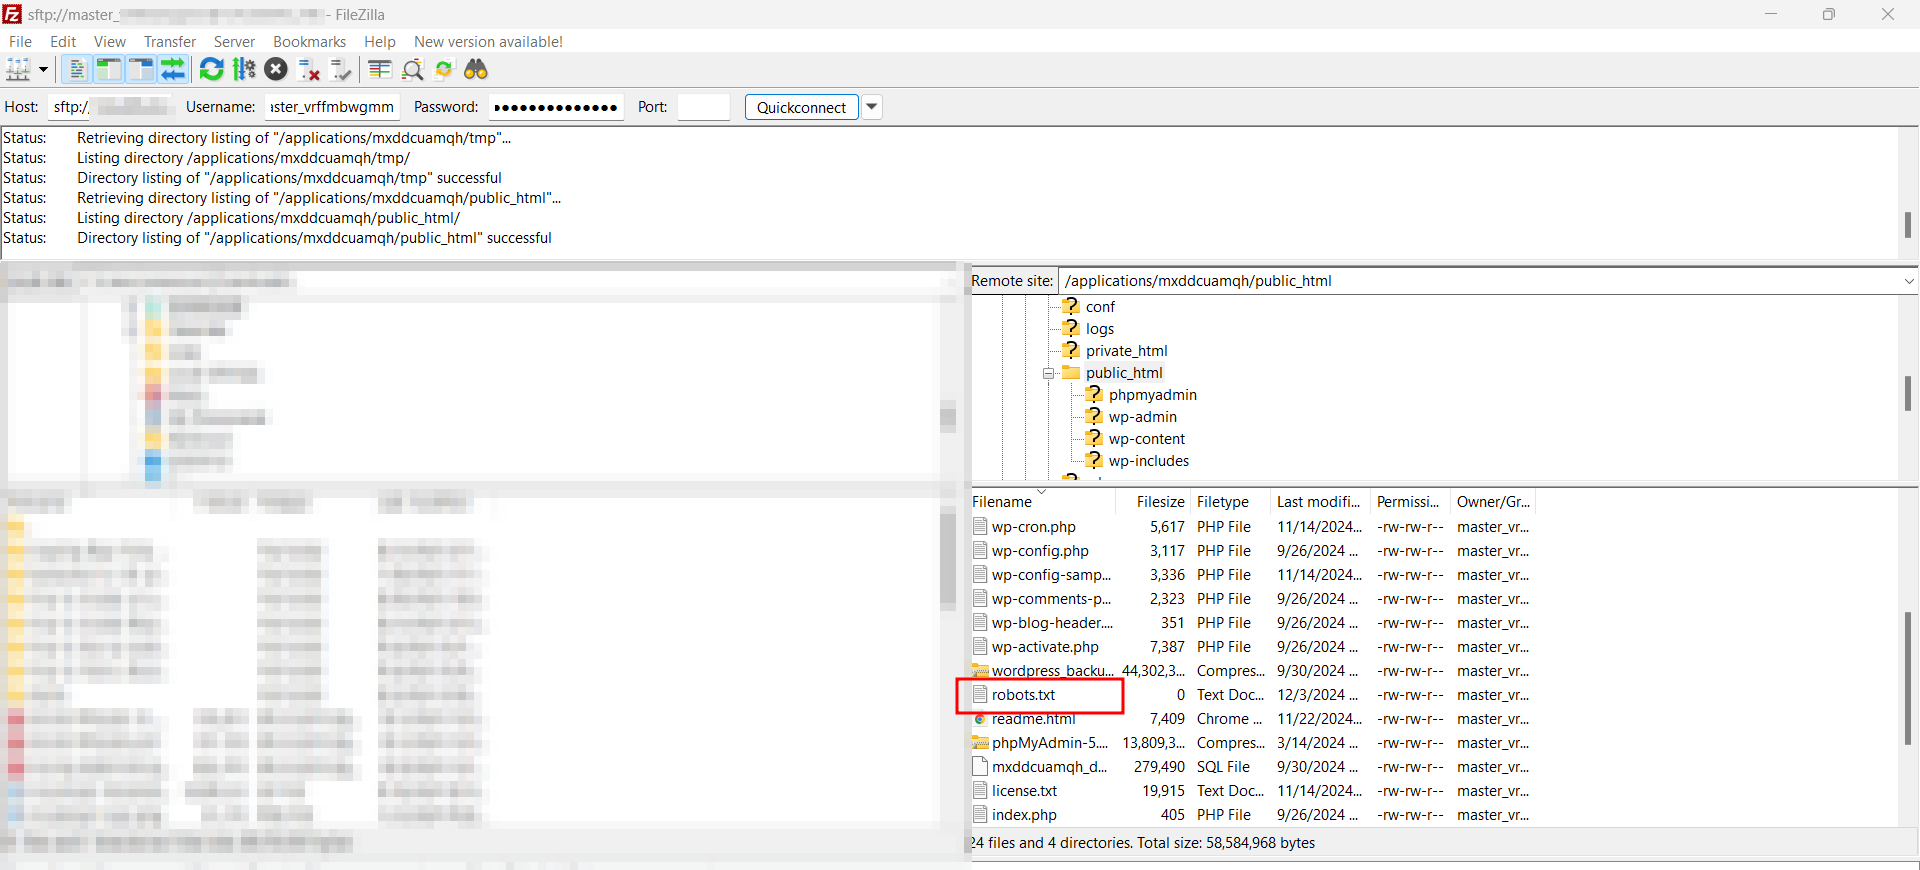This screenshot has height=870, width=1920.
Task: Toggle transfer queue display
Action: click(173, 69)
